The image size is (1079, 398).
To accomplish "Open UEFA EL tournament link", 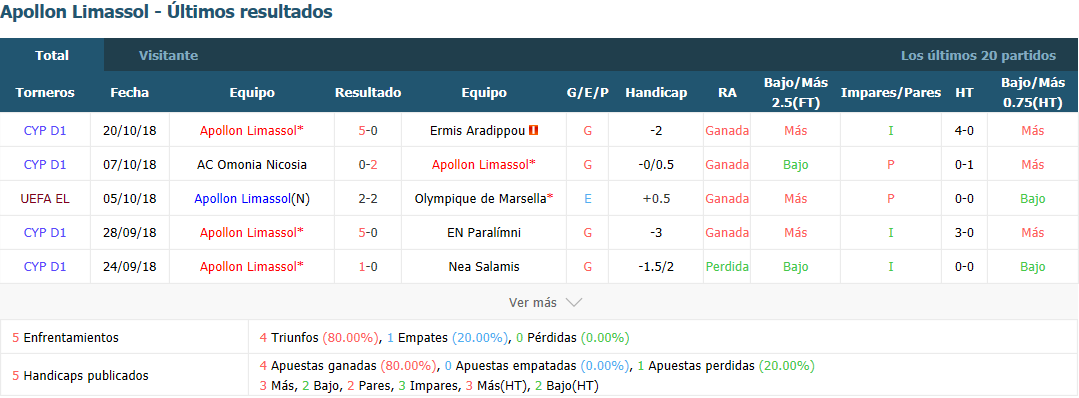I will 45,198.
